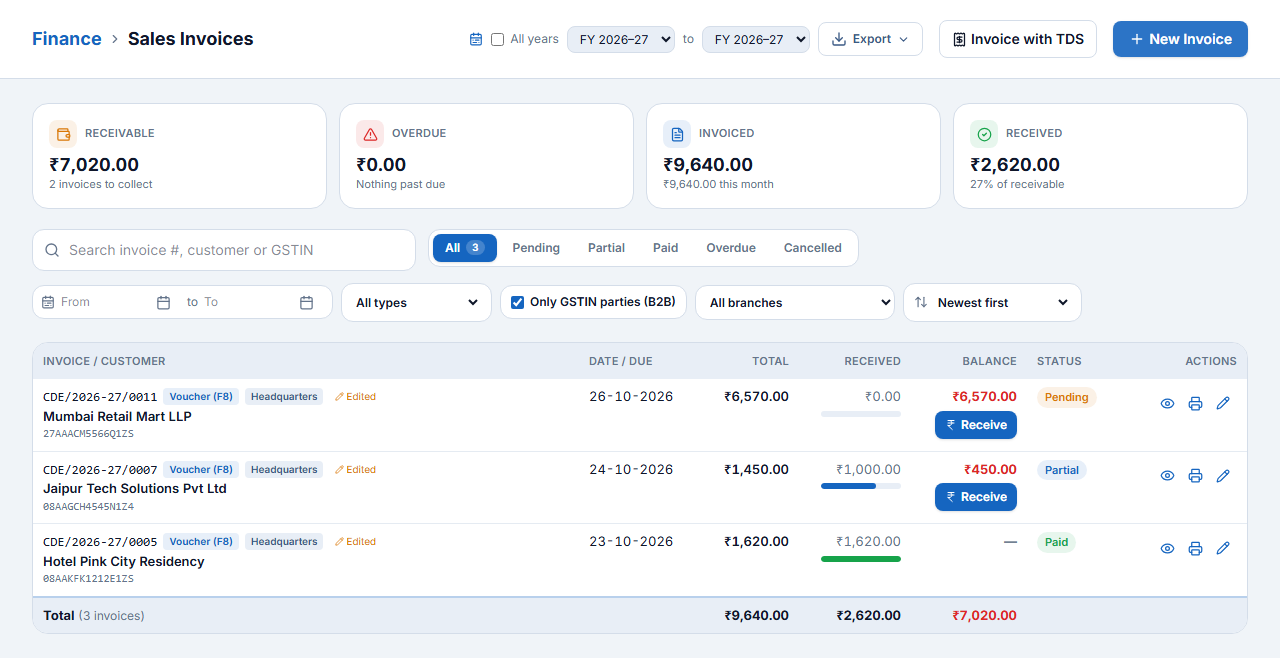The width and height of the screenshot is (1280, 658).
Task: Edit the Jaipur Tech Solutions invoice
Action: pos(1223,476)
